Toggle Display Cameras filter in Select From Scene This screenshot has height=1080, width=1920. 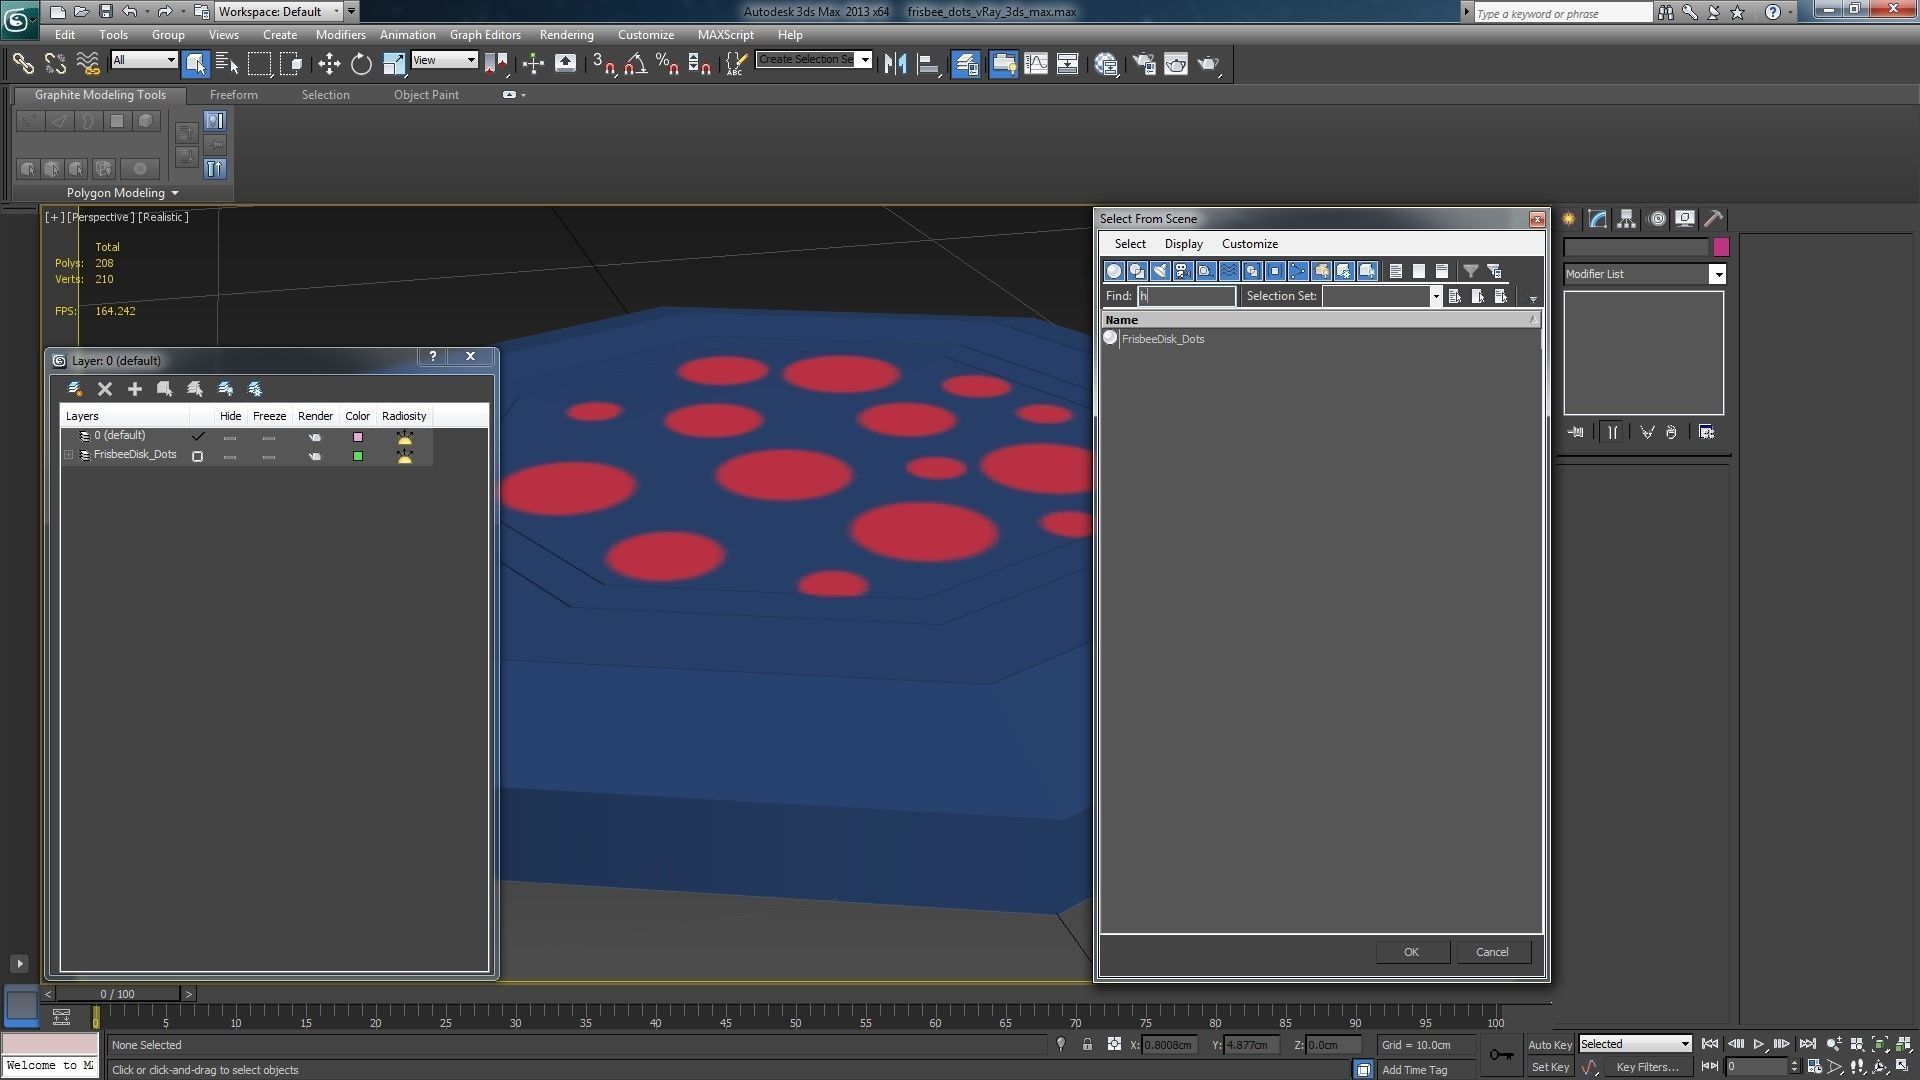1182,271
